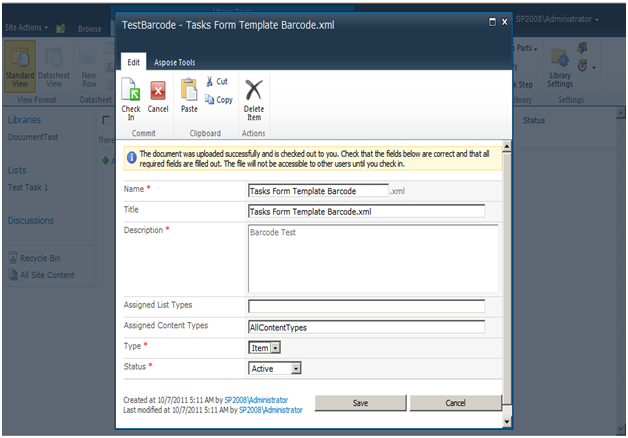628x438 pixels.
Task: Click the Save button
Action: pyautogui.click(x=360, y=403)
